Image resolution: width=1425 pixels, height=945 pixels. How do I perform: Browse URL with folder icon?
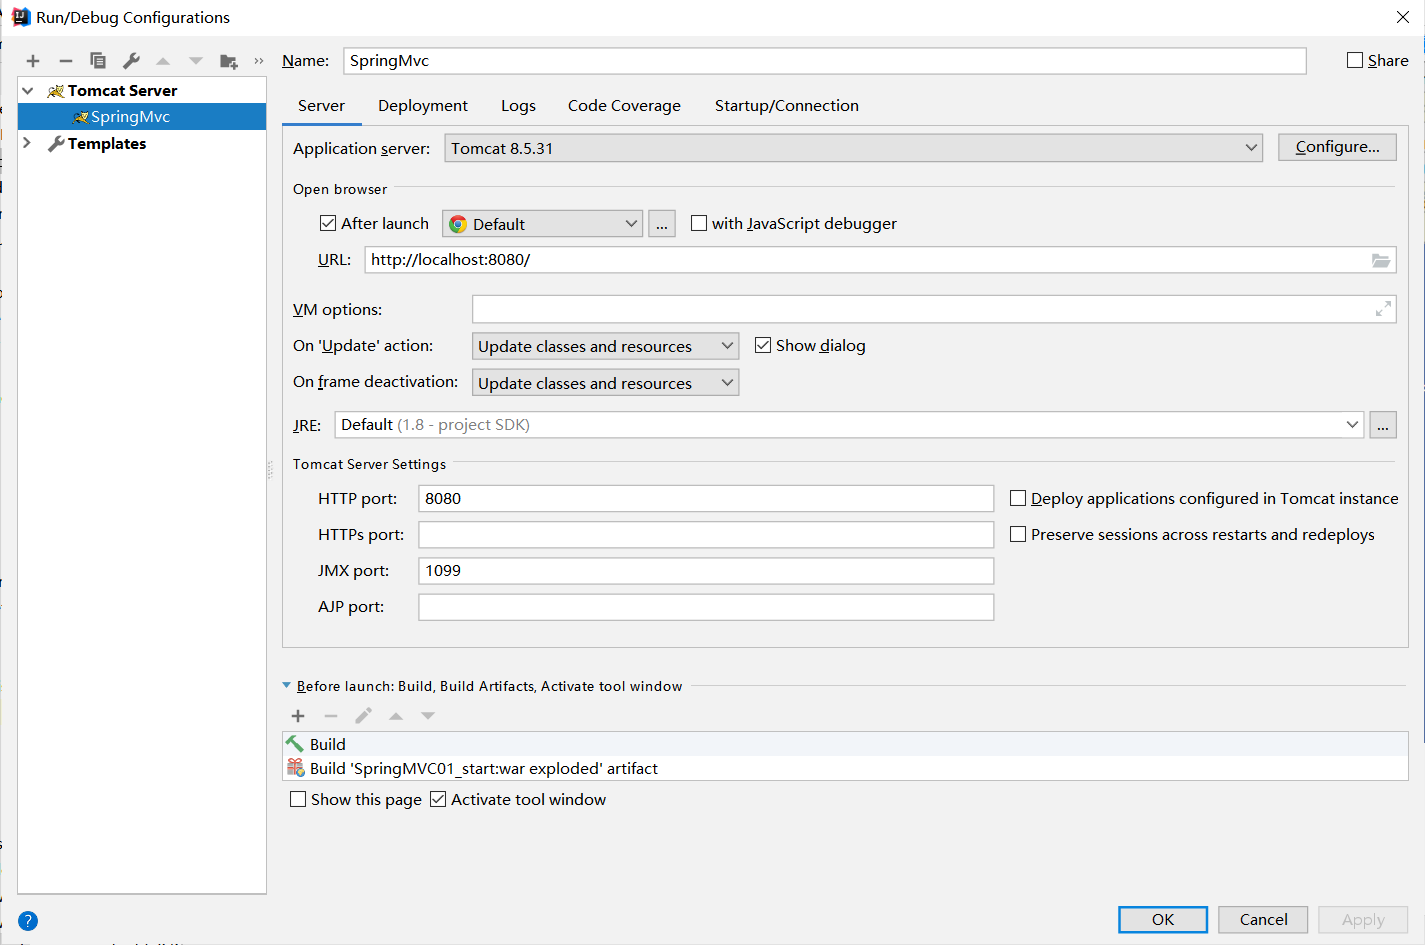(1380, 260)
